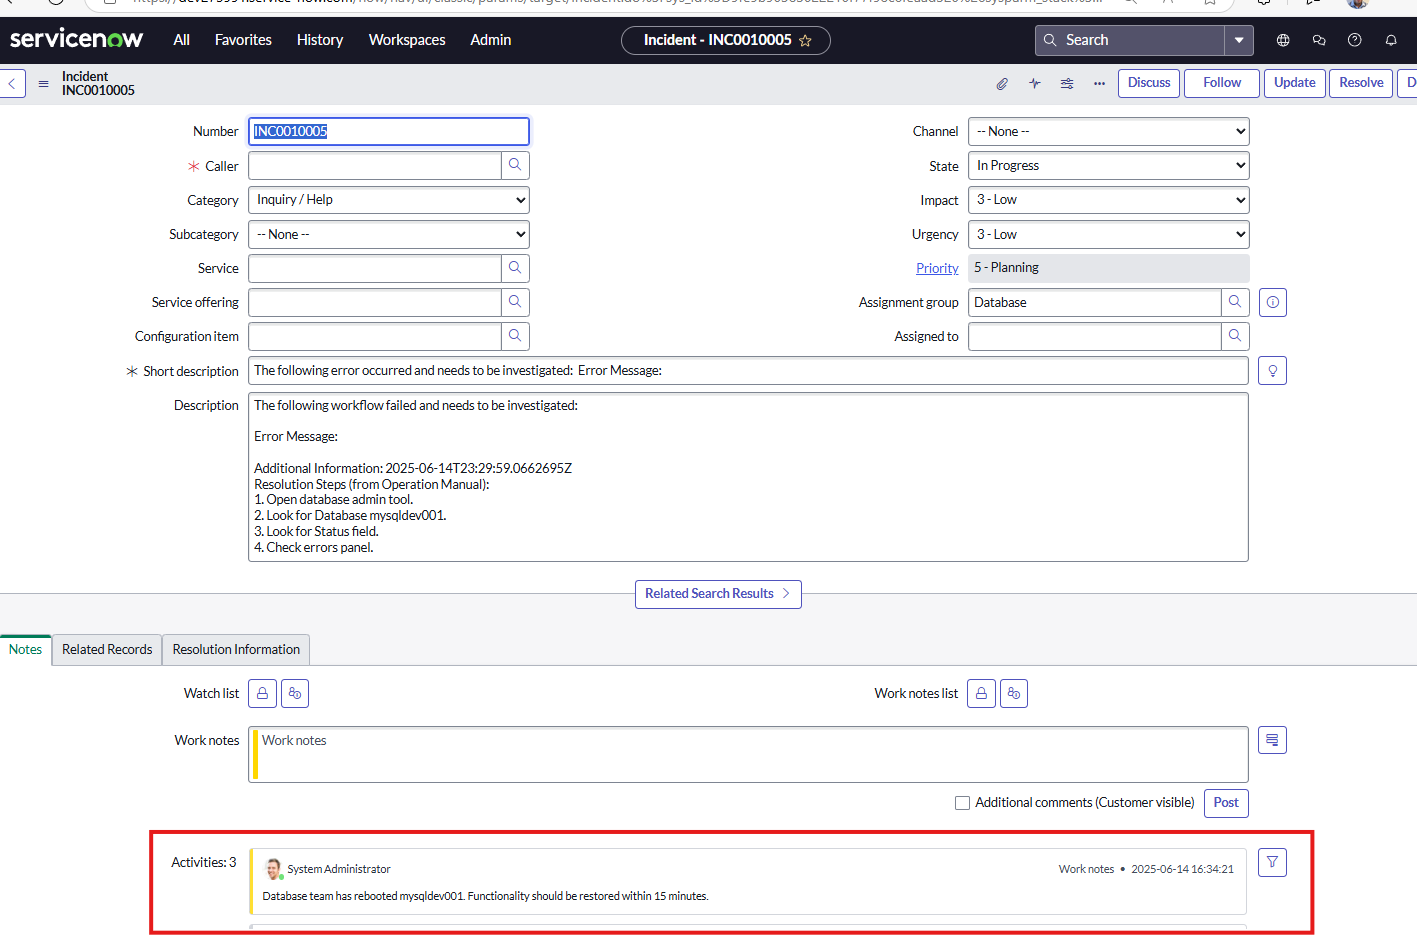This screenshot has width=1417, height=935.
Task: Click the short description suggestion lightbulb
Action: 1273,371
